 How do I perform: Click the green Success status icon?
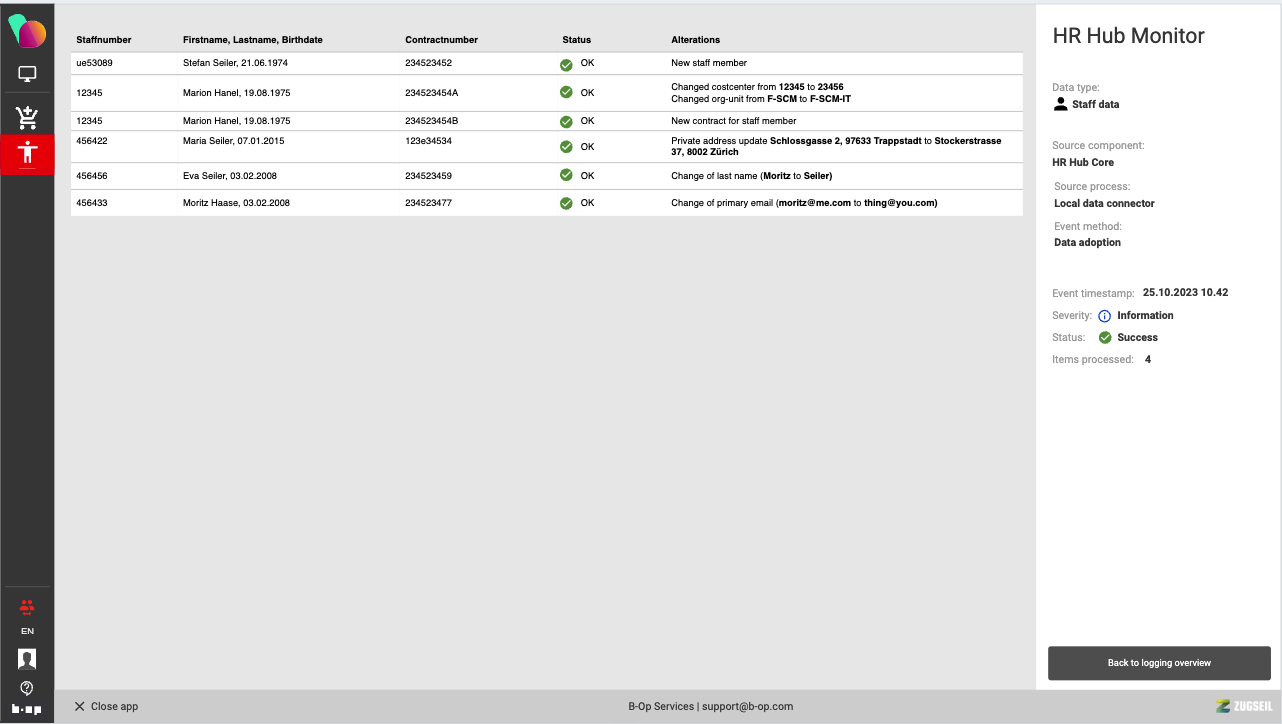pyautogui.click(x=1105, y=338)
